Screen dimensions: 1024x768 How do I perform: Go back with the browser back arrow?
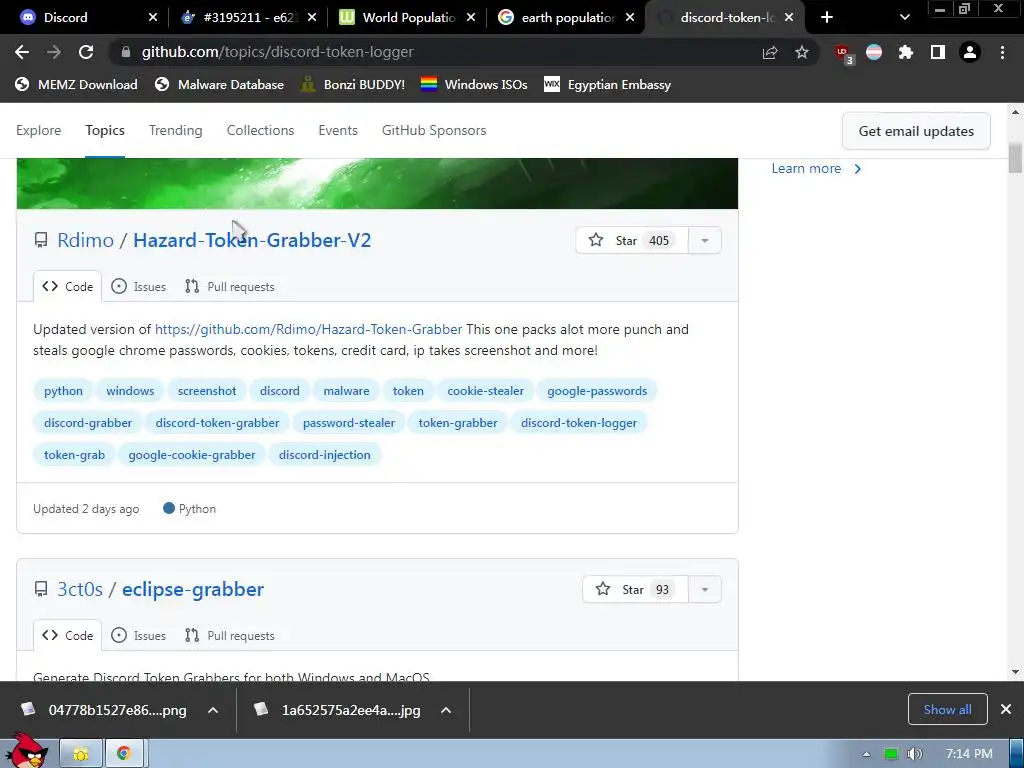pyautogui.click(x=22, y=52)
